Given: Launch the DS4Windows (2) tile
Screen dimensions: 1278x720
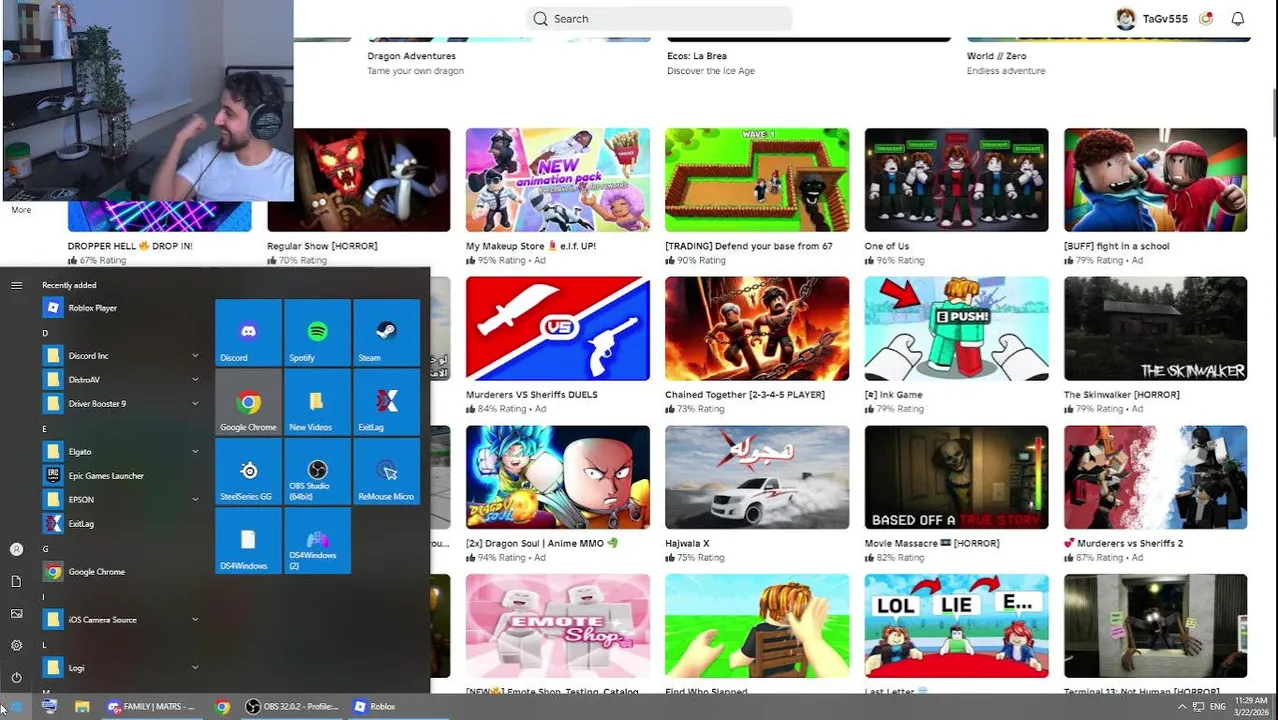Looking at the screenshot, I should pos(317,540).
